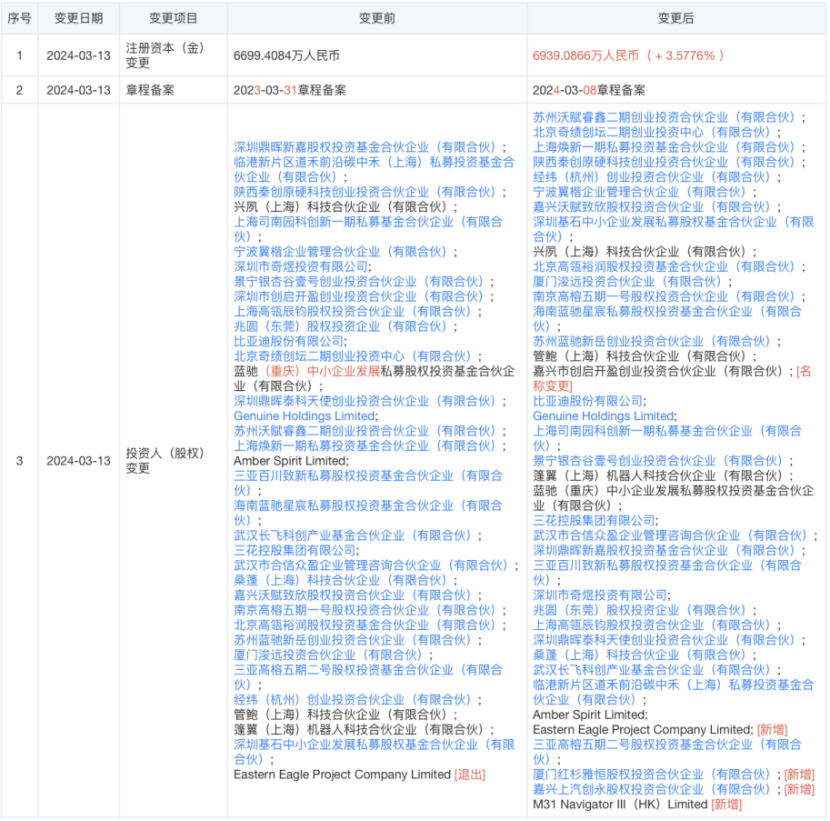The height and width of the screenshot is (821, 830).
Task: Select the 变更日期 column header
Action: 78,19
